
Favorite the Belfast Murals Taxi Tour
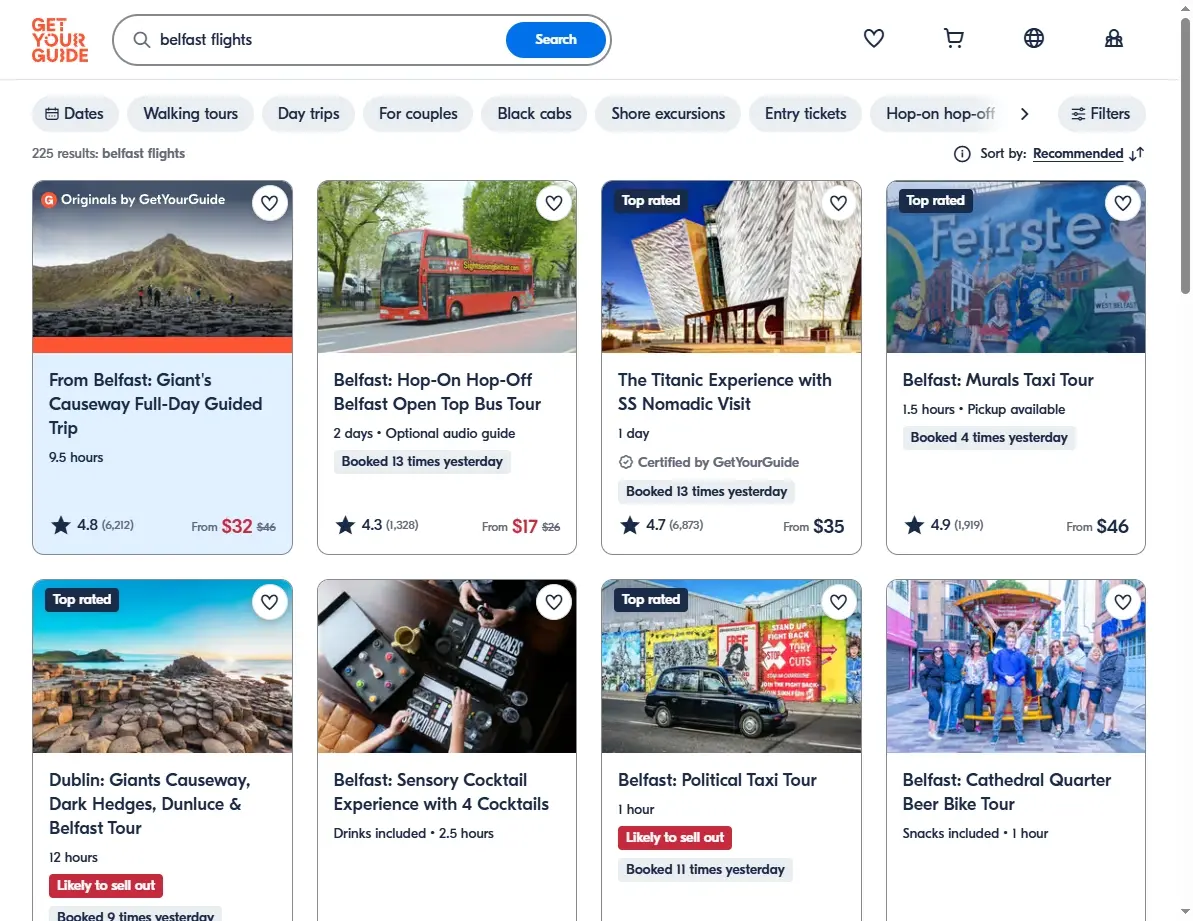pos(1123,203)
